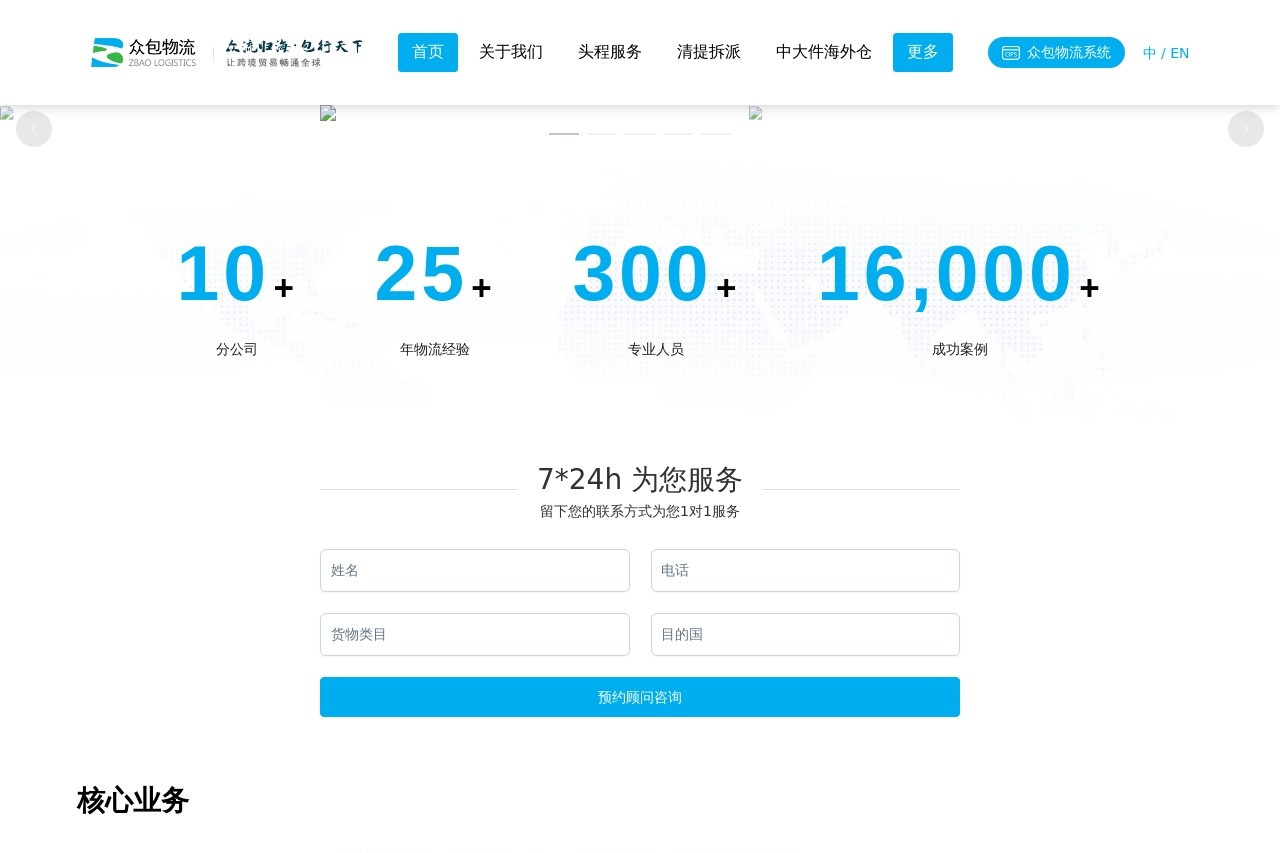This screenshot has width=1280, height=853.
Task: Jump to the fifth carousel indicator
Action: 716,133
